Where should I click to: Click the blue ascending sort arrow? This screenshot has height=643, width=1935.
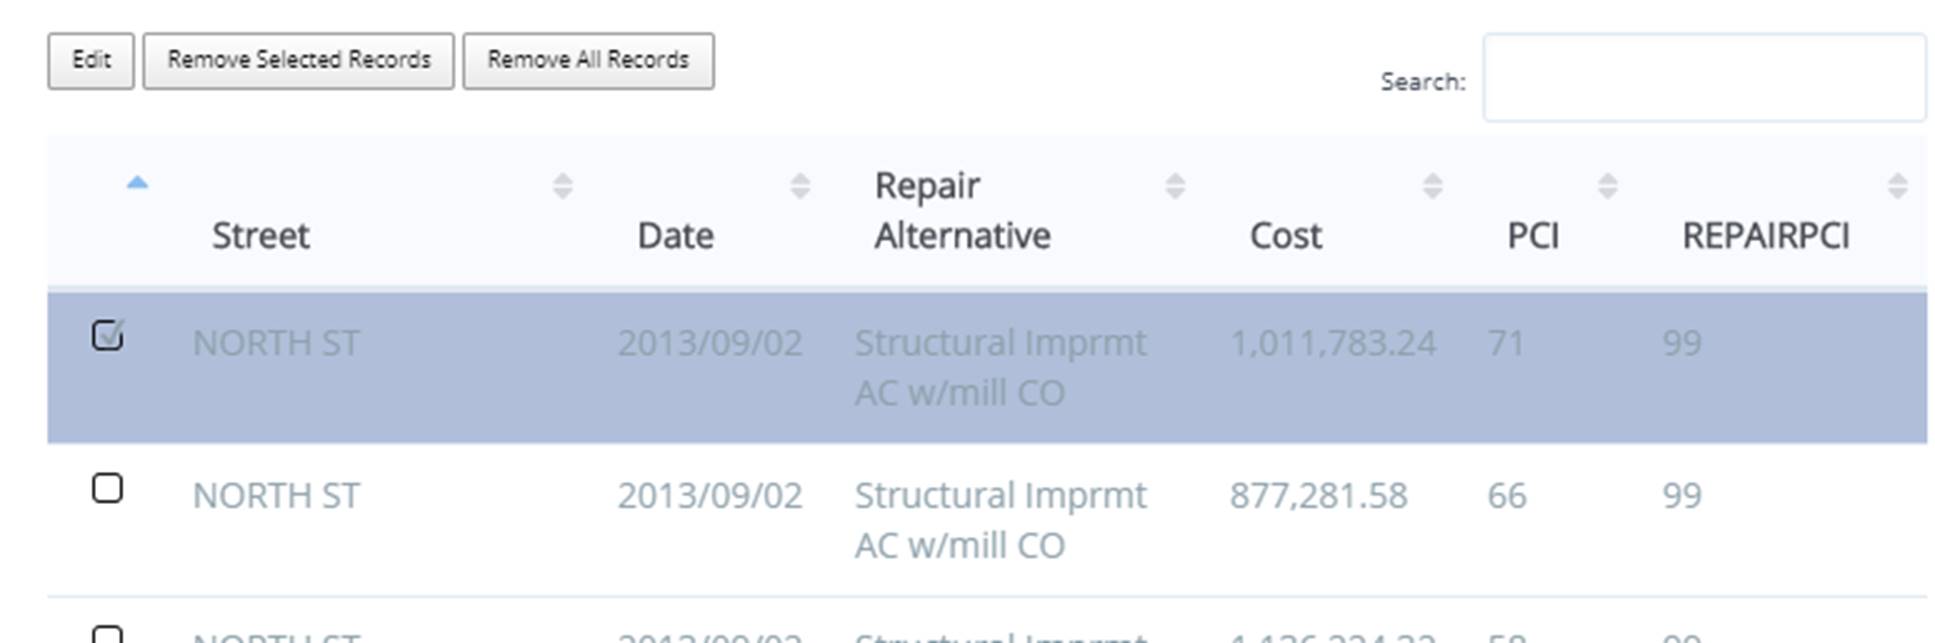137,183
